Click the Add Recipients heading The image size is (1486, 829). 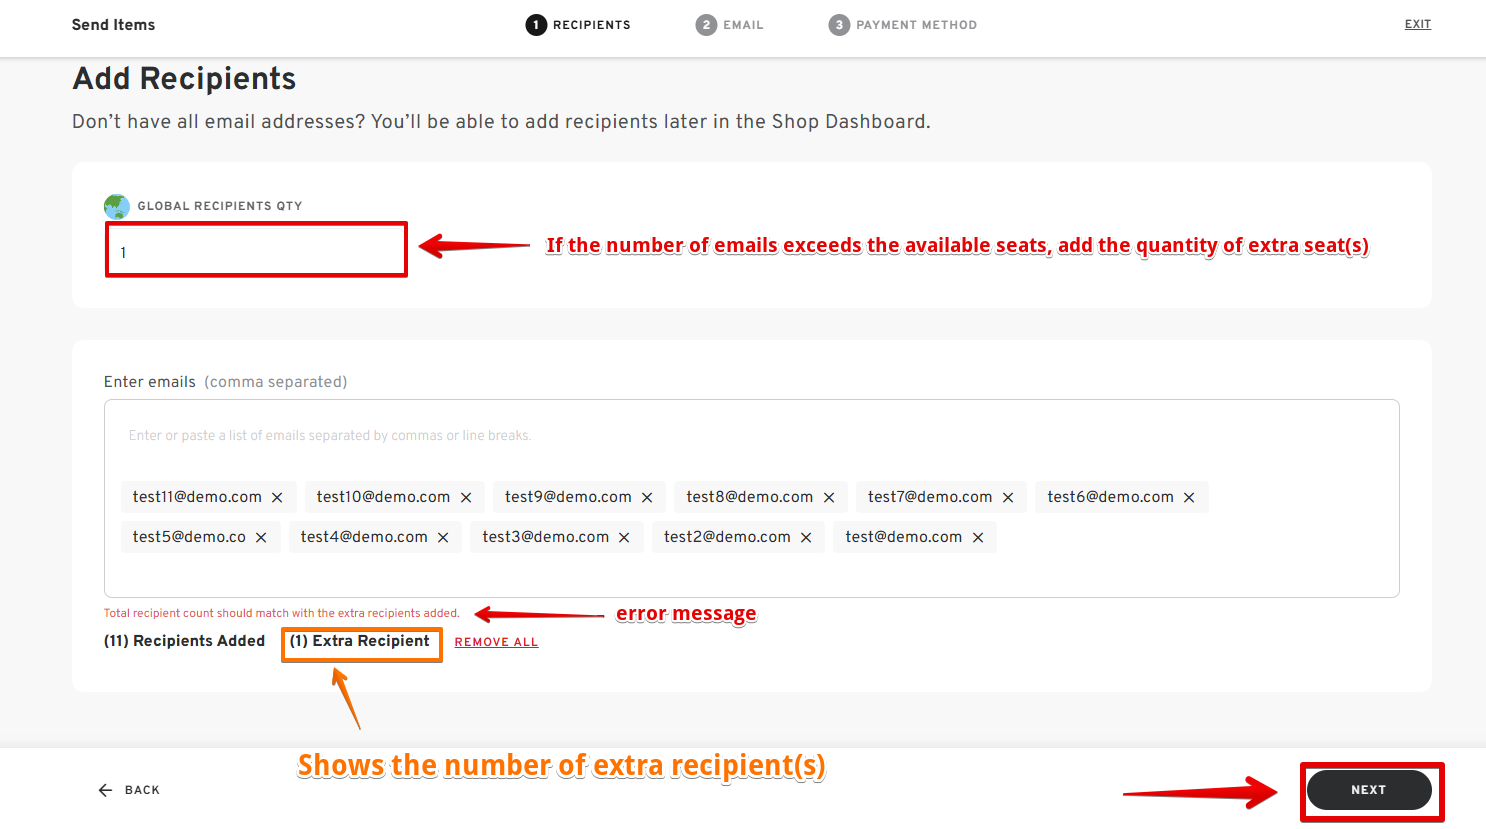[184, 78]
